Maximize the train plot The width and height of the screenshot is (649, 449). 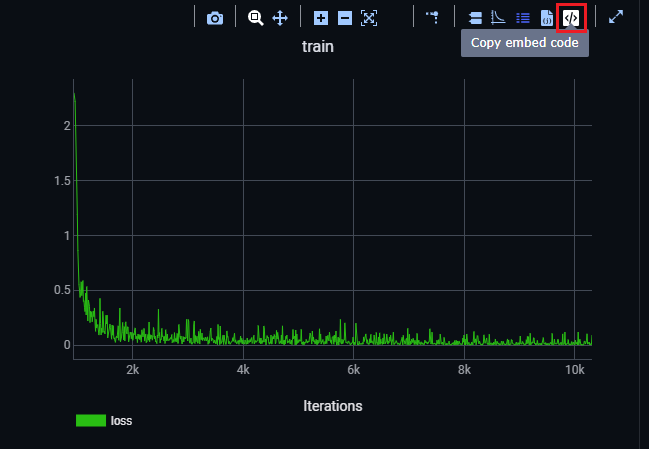tap(616, 17)
